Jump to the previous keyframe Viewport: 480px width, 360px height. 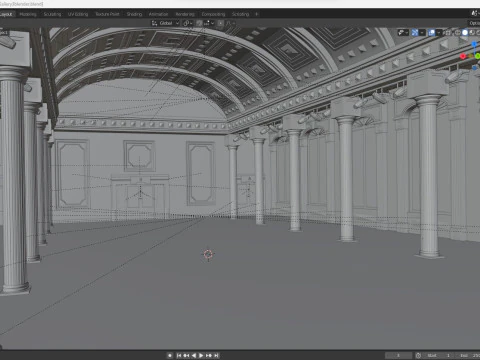click(x=186, y=355)
